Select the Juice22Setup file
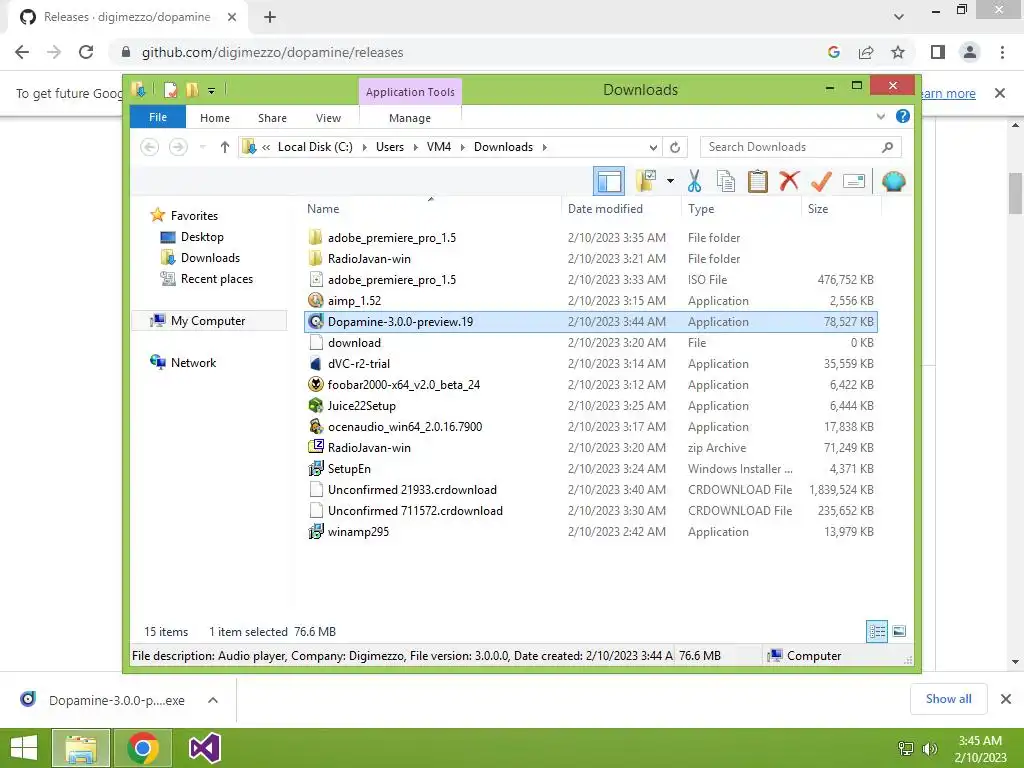 [590, 406]
